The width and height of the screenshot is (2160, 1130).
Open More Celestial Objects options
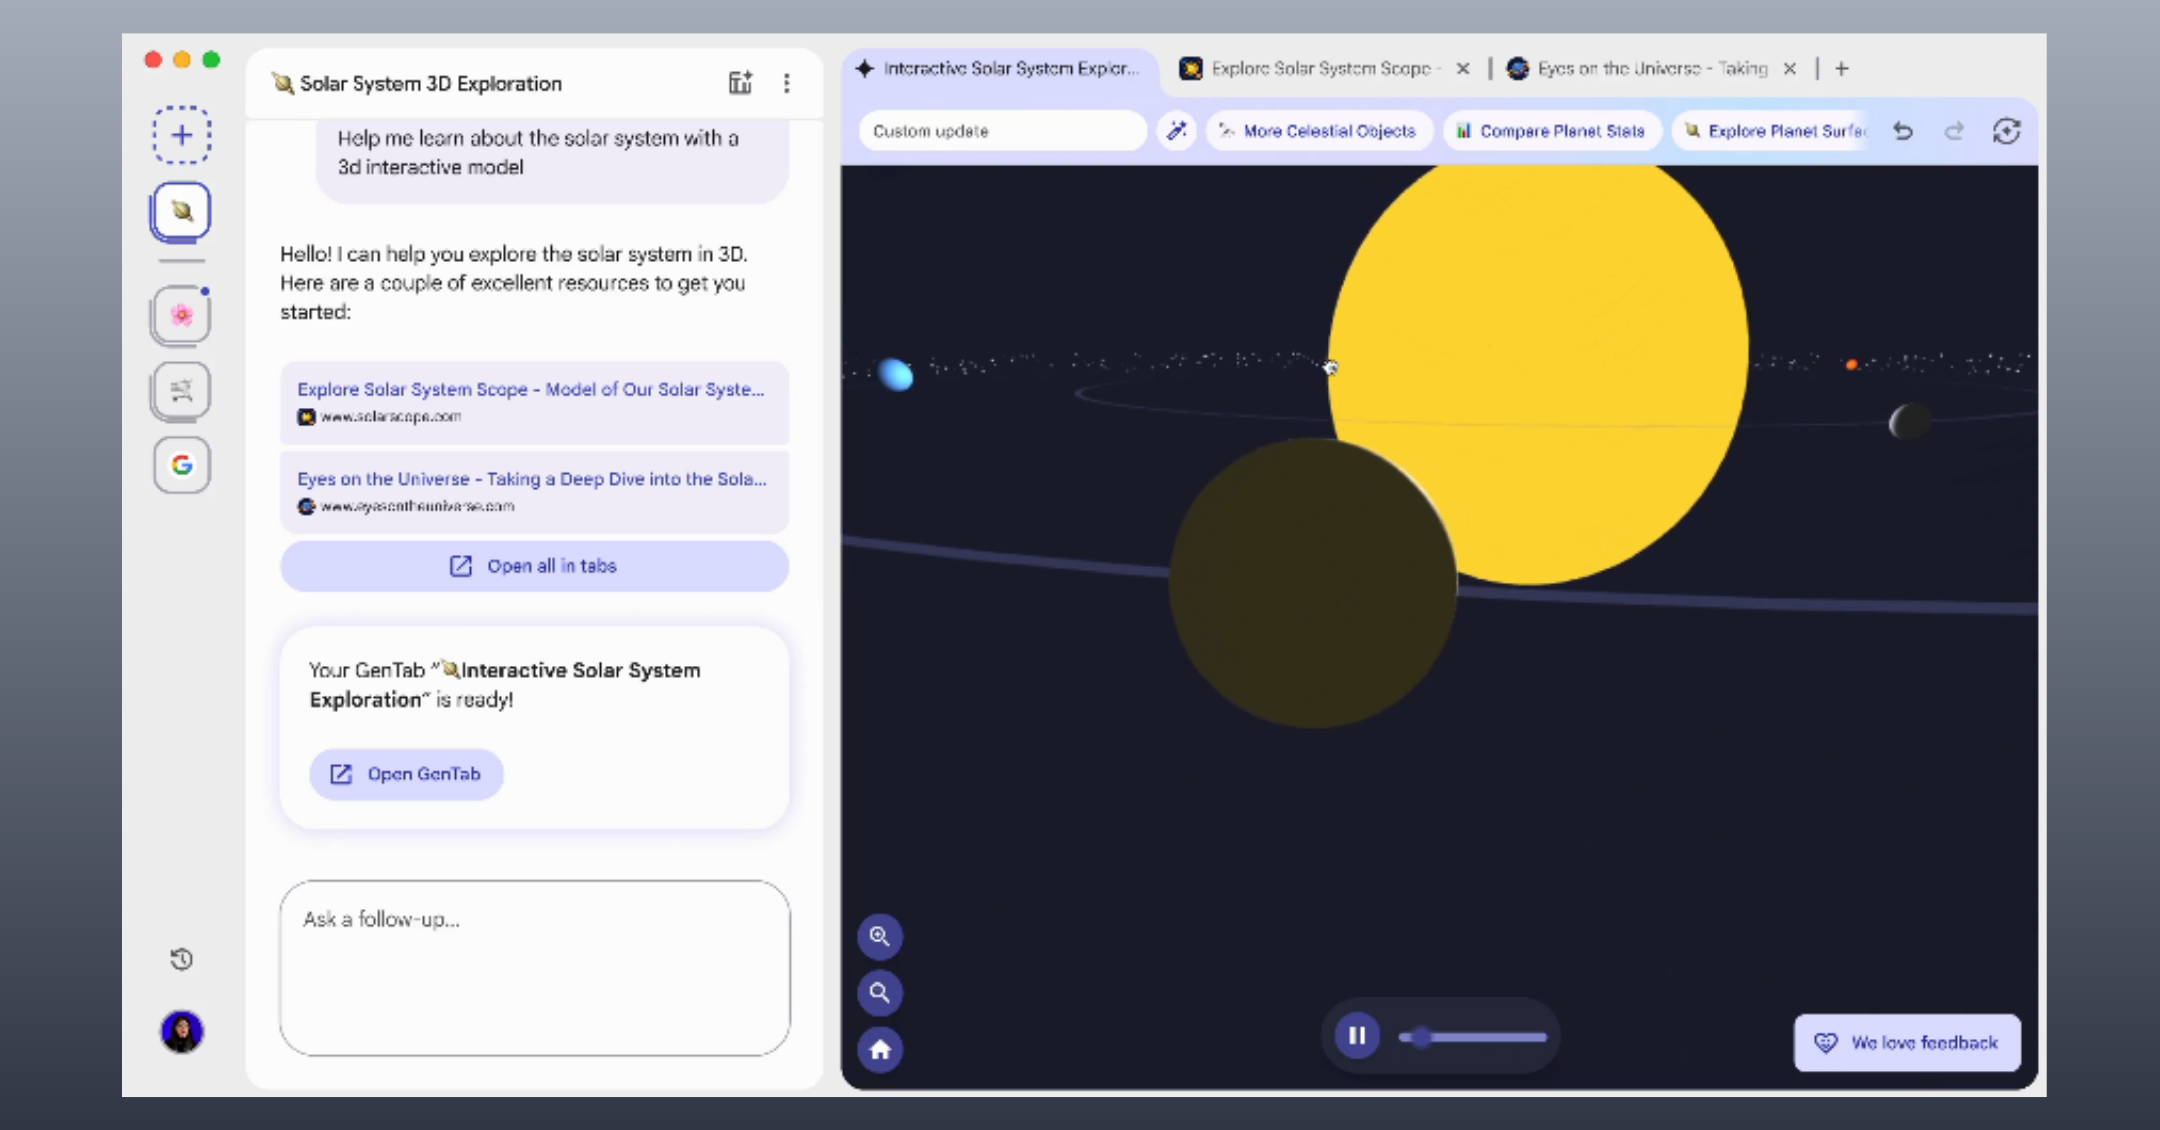1318,131
